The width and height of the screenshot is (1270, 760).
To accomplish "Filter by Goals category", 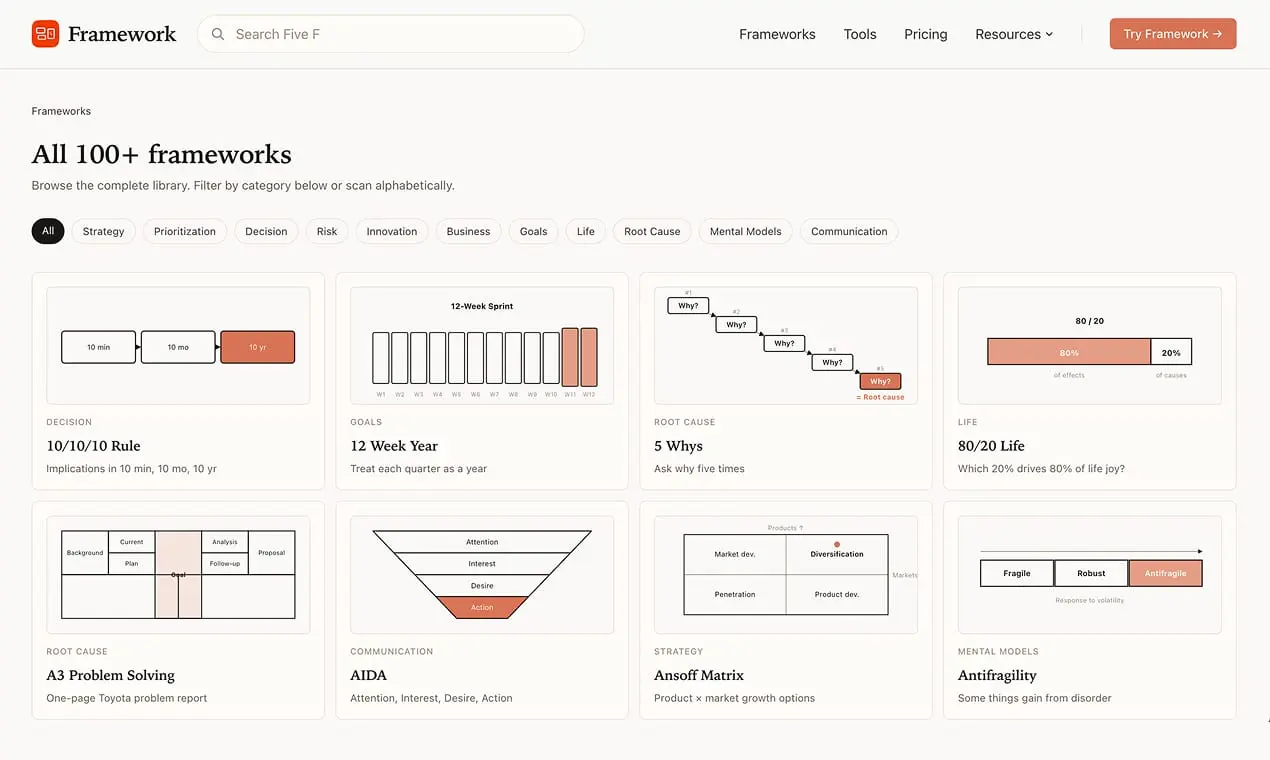I will click(534, 231).
